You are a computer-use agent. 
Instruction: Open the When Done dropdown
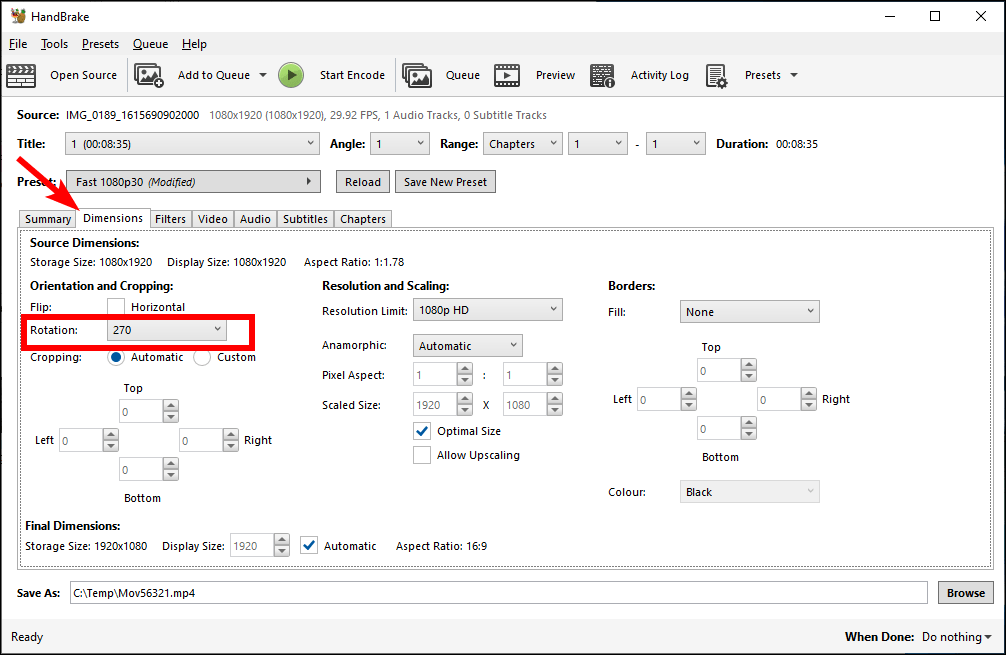[x=957, y=637]
